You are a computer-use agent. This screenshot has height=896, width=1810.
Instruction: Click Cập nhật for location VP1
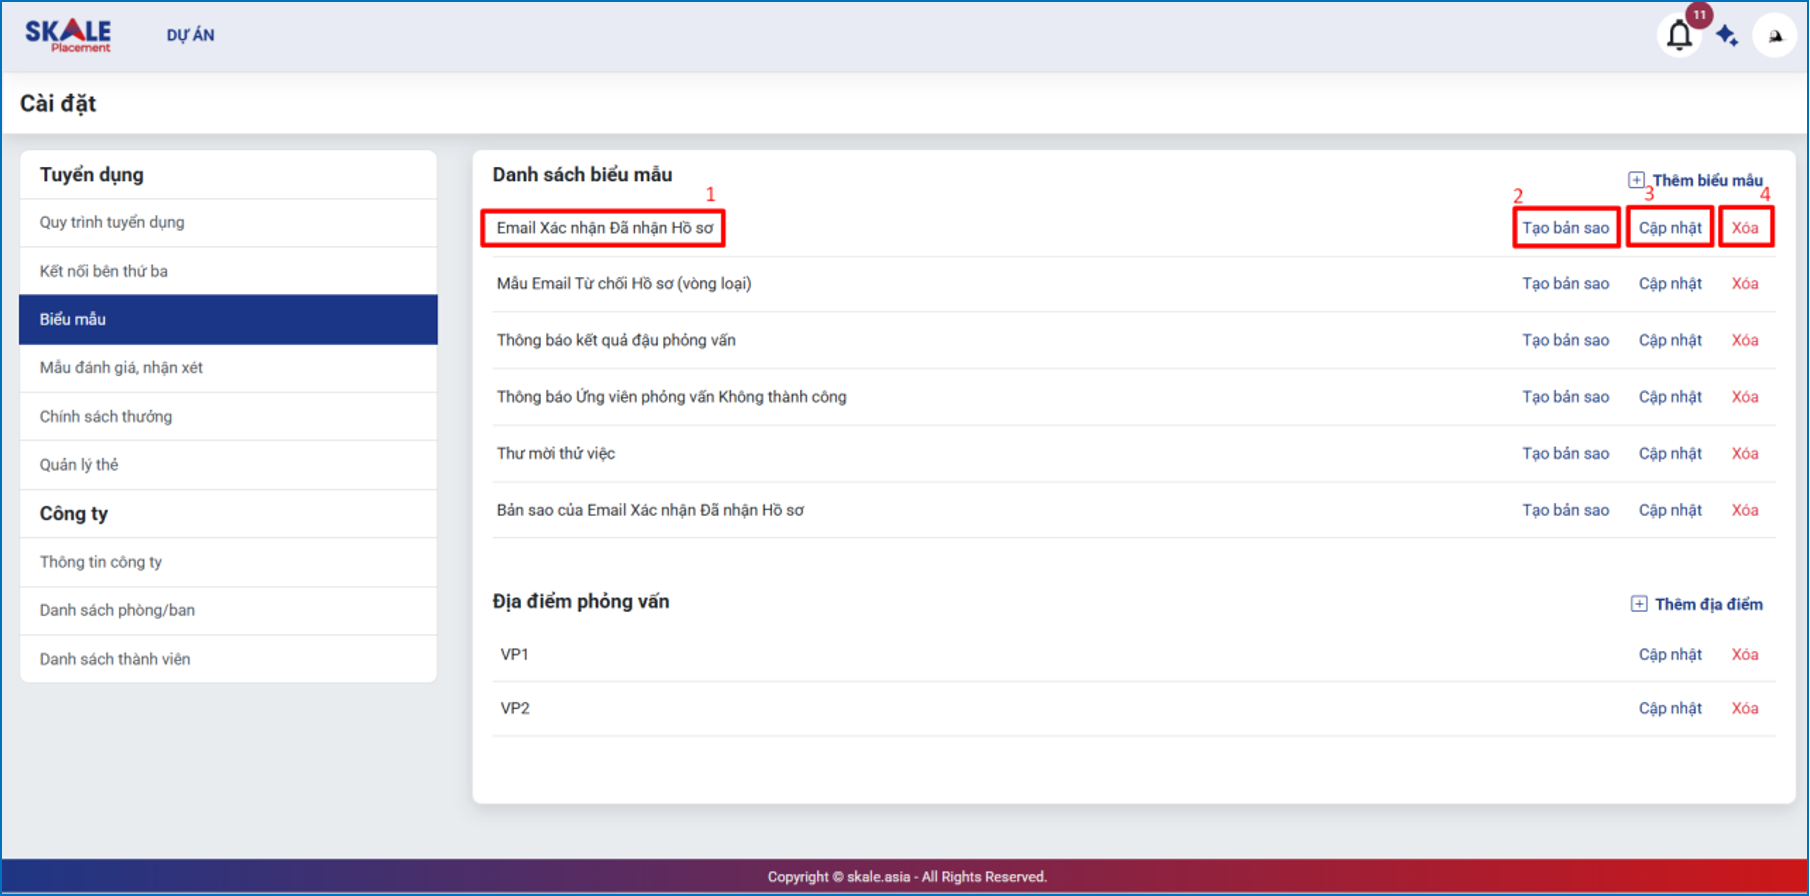(1669, 654)
